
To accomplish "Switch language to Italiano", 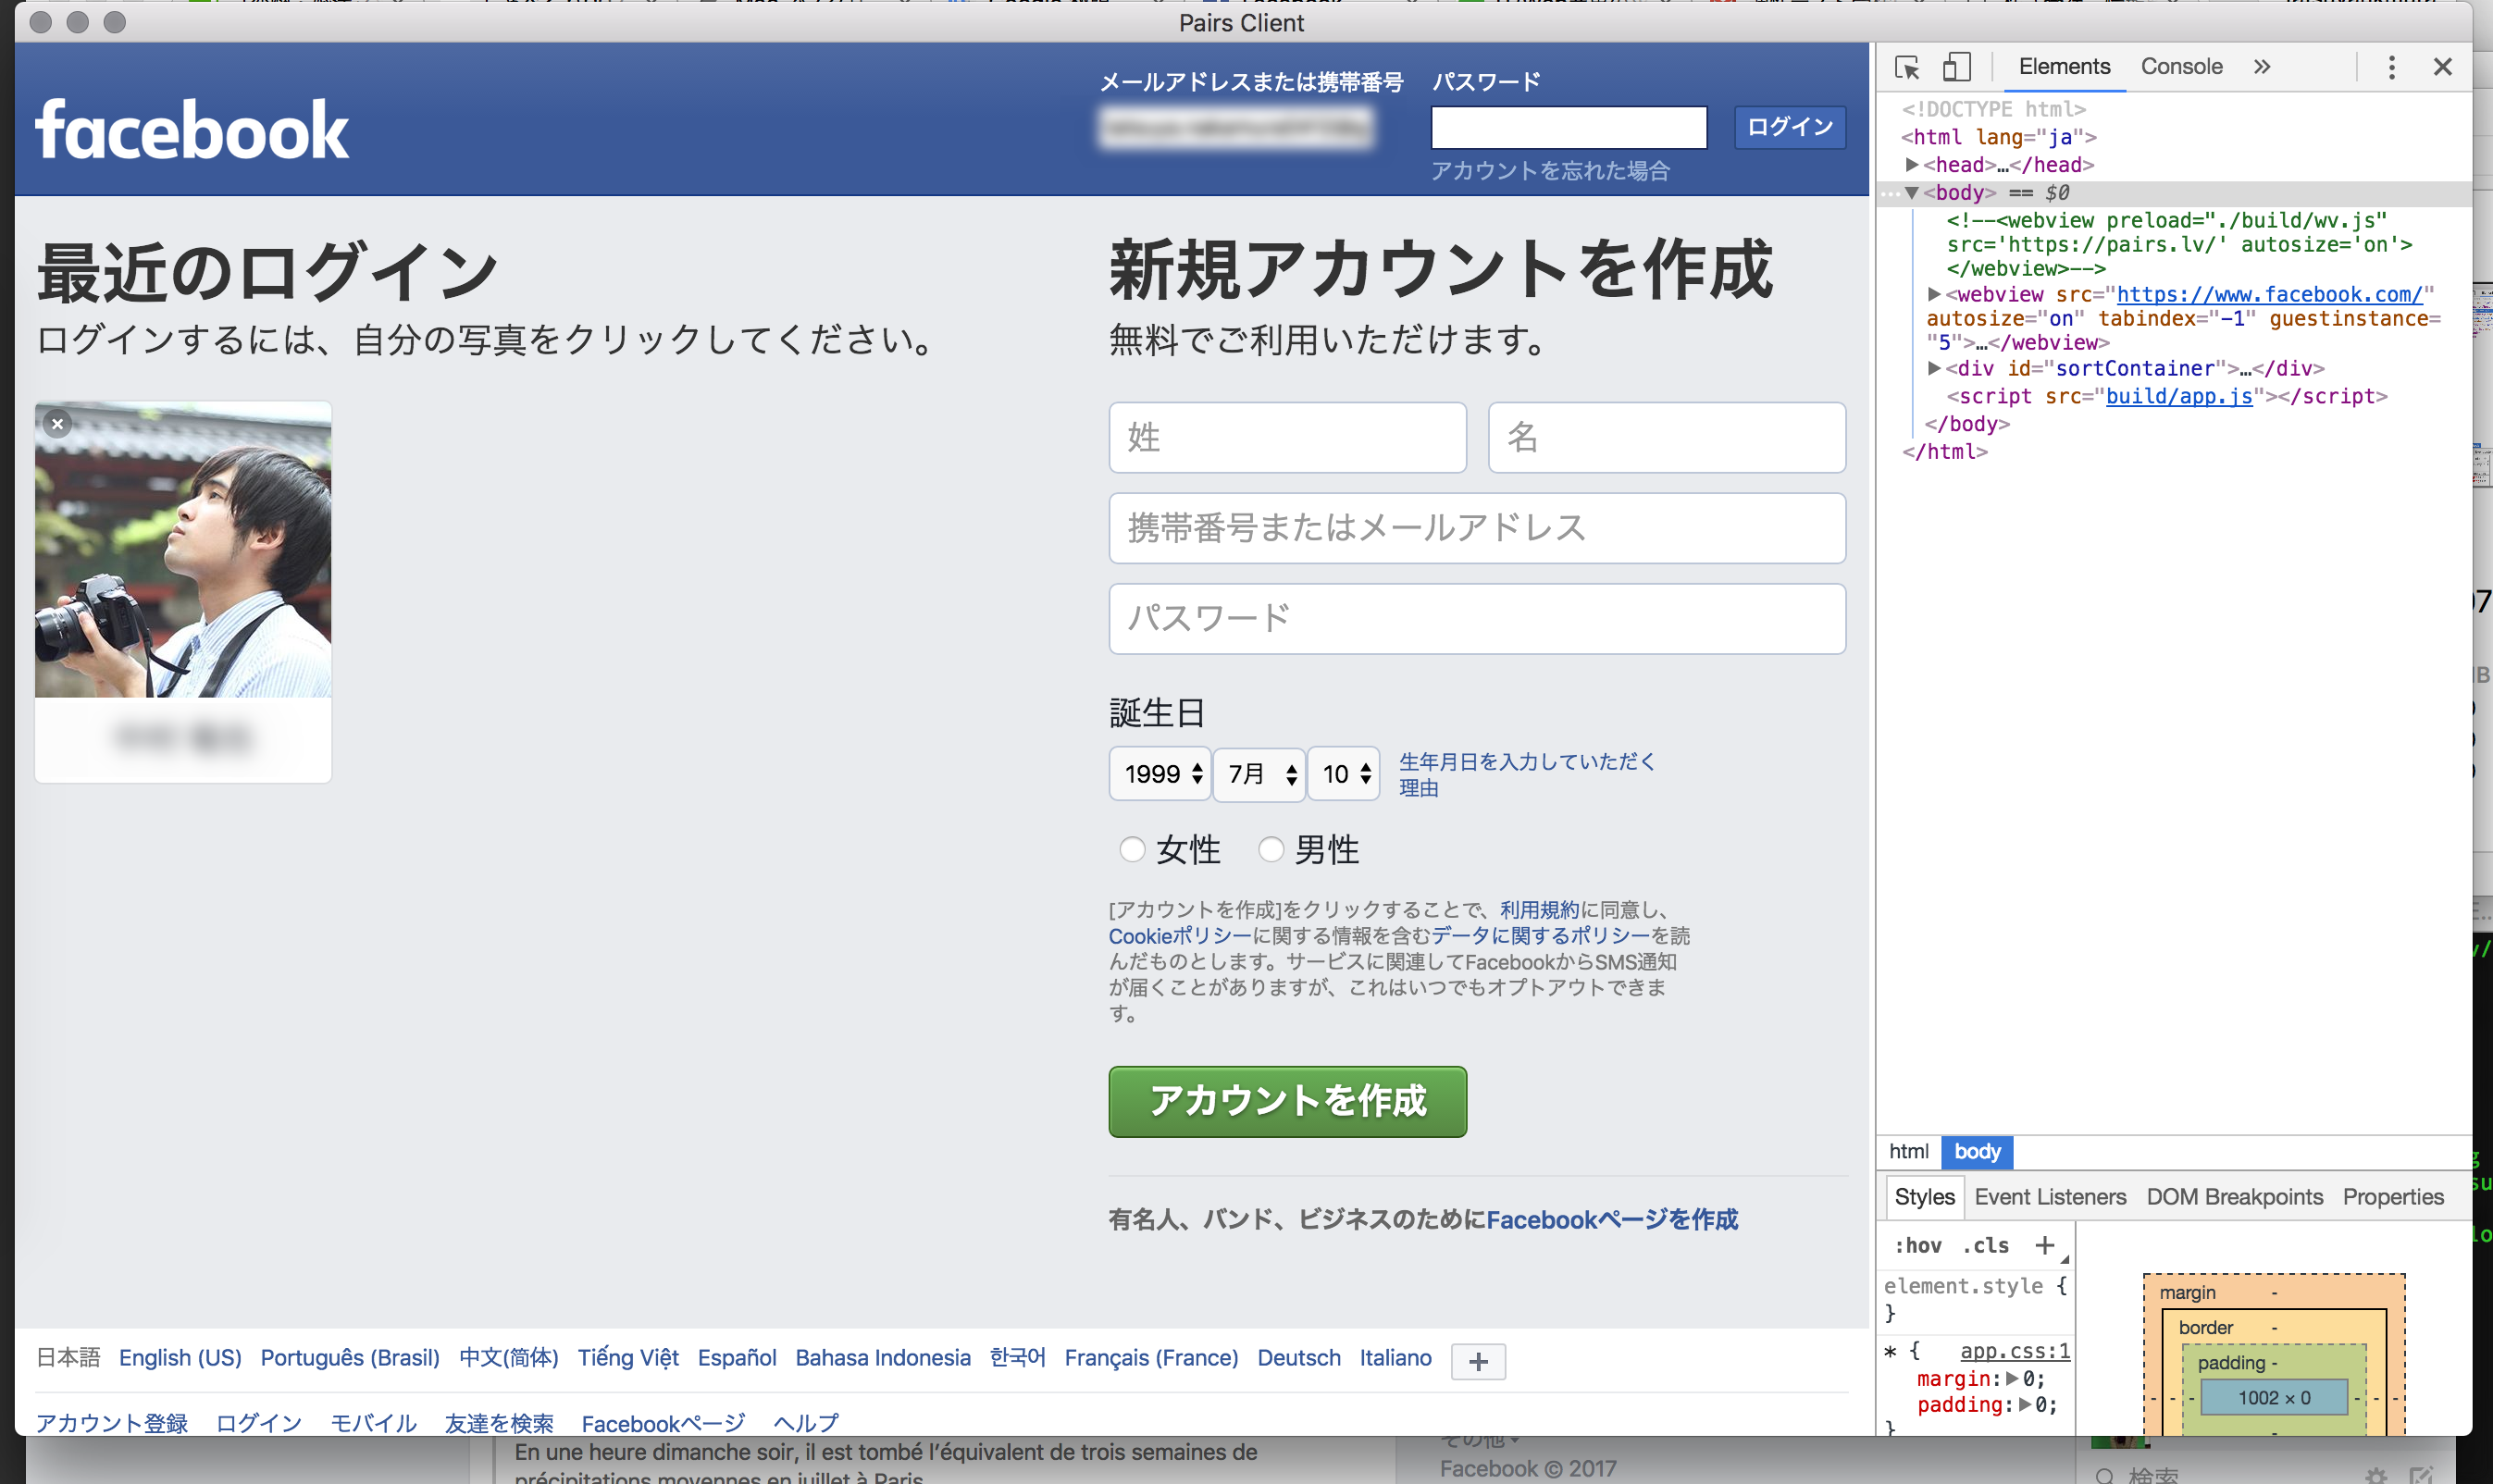I will click(x=1395, y=1358).
